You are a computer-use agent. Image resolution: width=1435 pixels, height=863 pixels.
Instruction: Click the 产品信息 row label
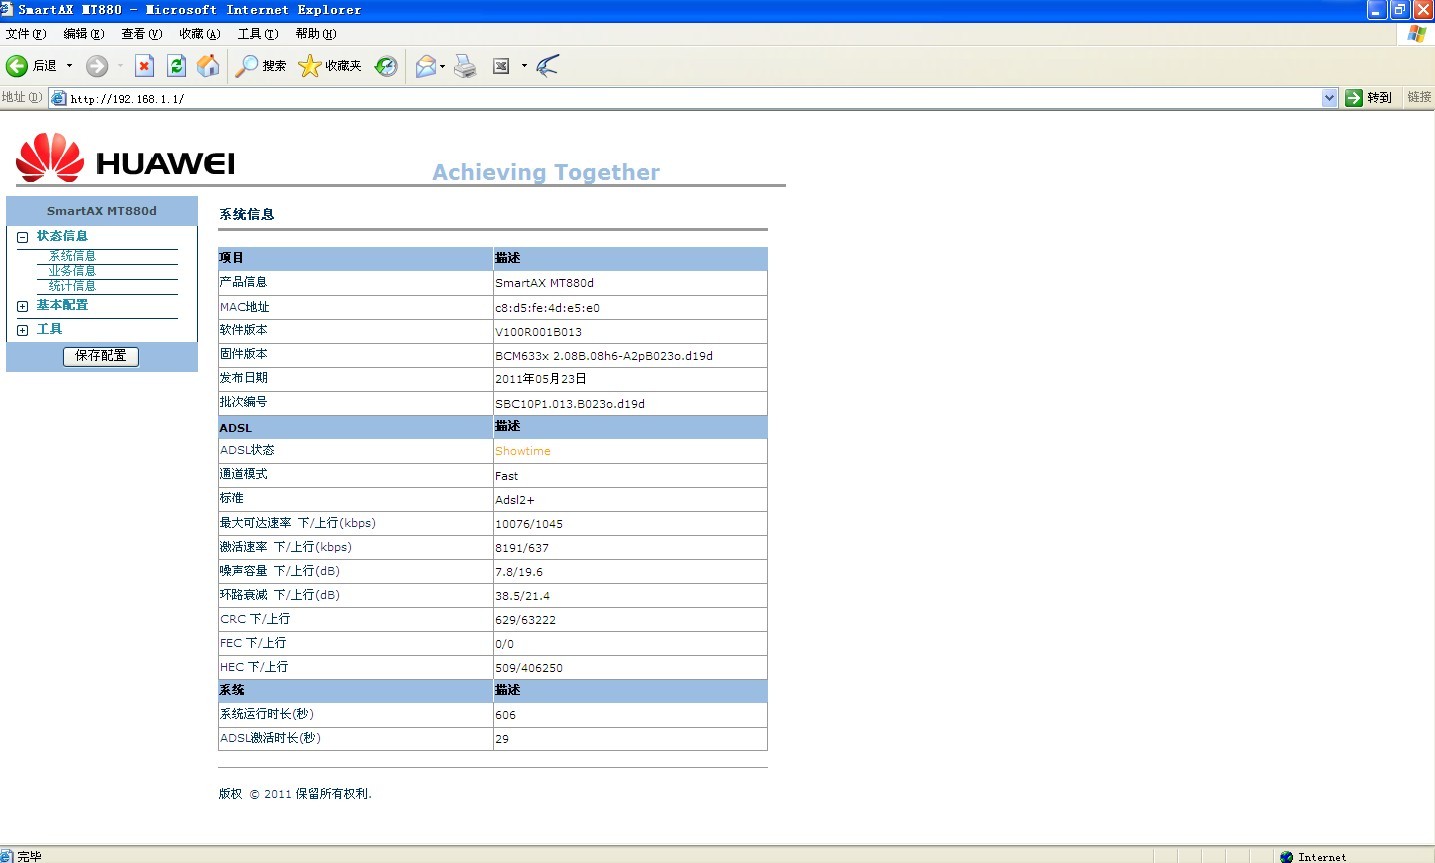pyautogui.click(x=243, y=282)
